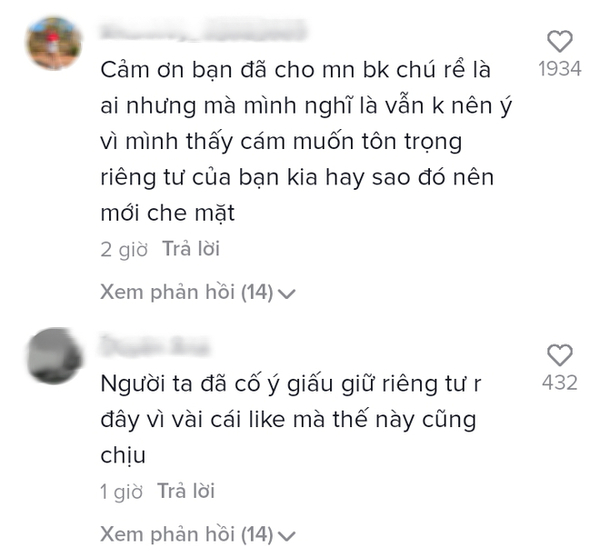Screen dimensions: 600x557
Task: Click the '1 giờ' timestamp
Action: tap(121, 492)
